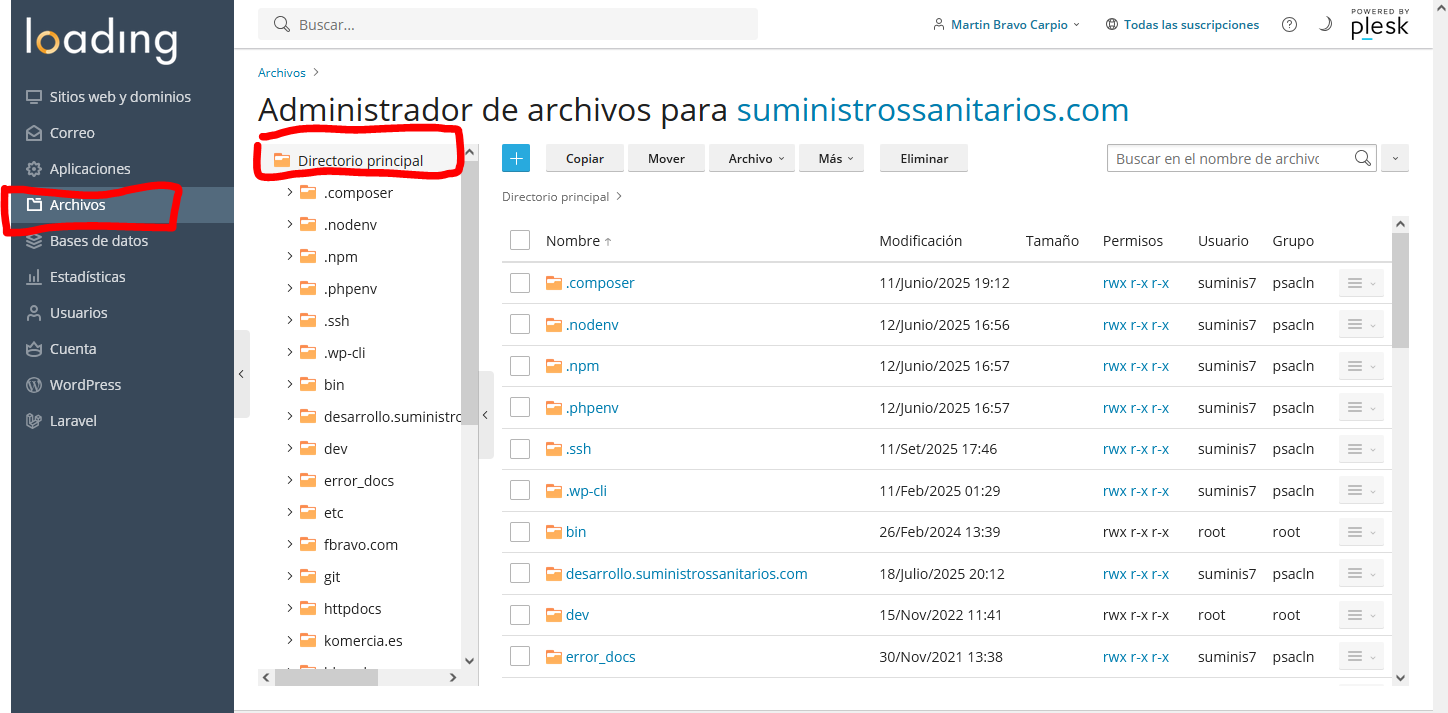Click the plus icon to create a new file
This screenshot has height=713, width=1448.
(516, 158)
